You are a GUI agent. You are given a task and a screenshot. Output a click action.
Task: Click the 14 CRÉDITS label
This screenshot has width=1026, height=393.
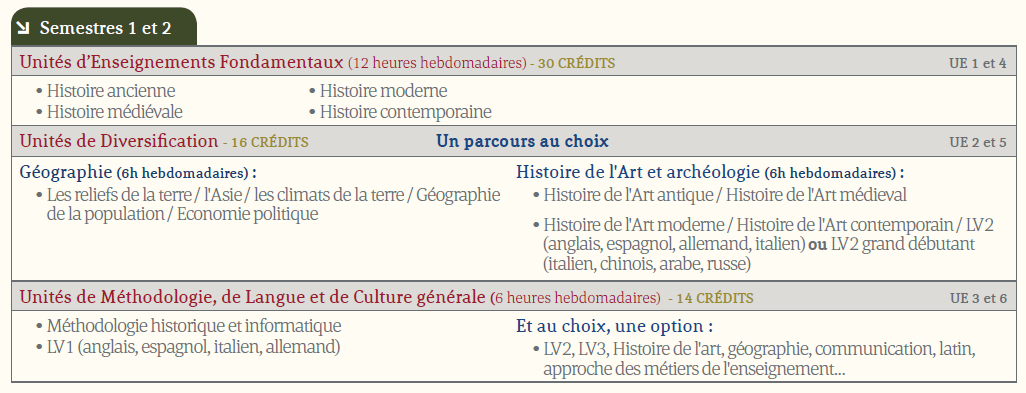[715, 298]
